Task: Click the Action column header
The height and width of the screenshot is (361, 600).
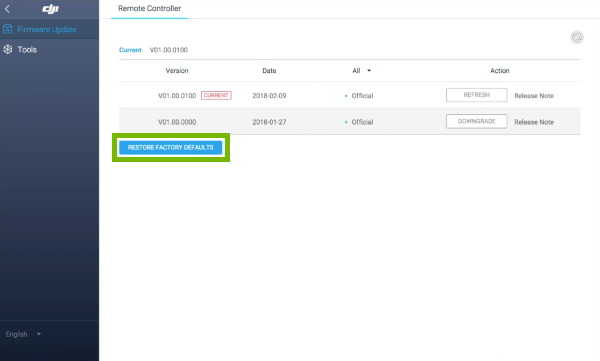Action: (x=500, y=70)
